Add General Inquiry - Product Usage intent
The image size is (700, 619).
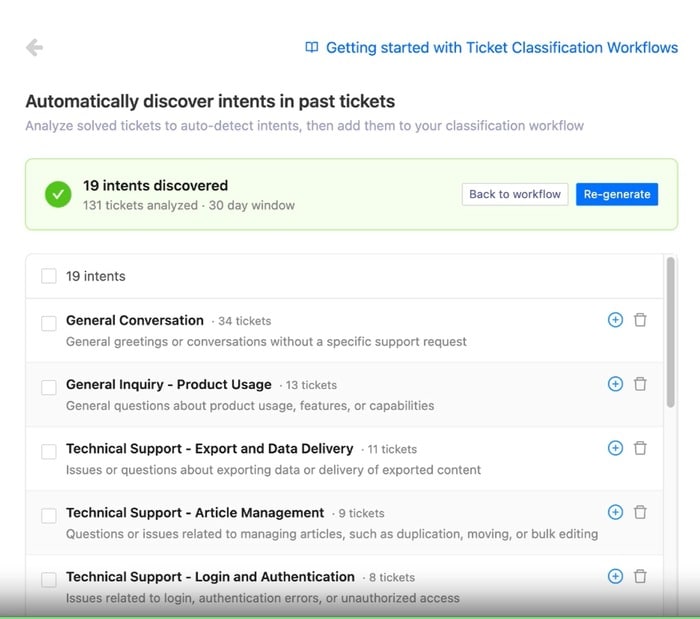pos(615,384)
